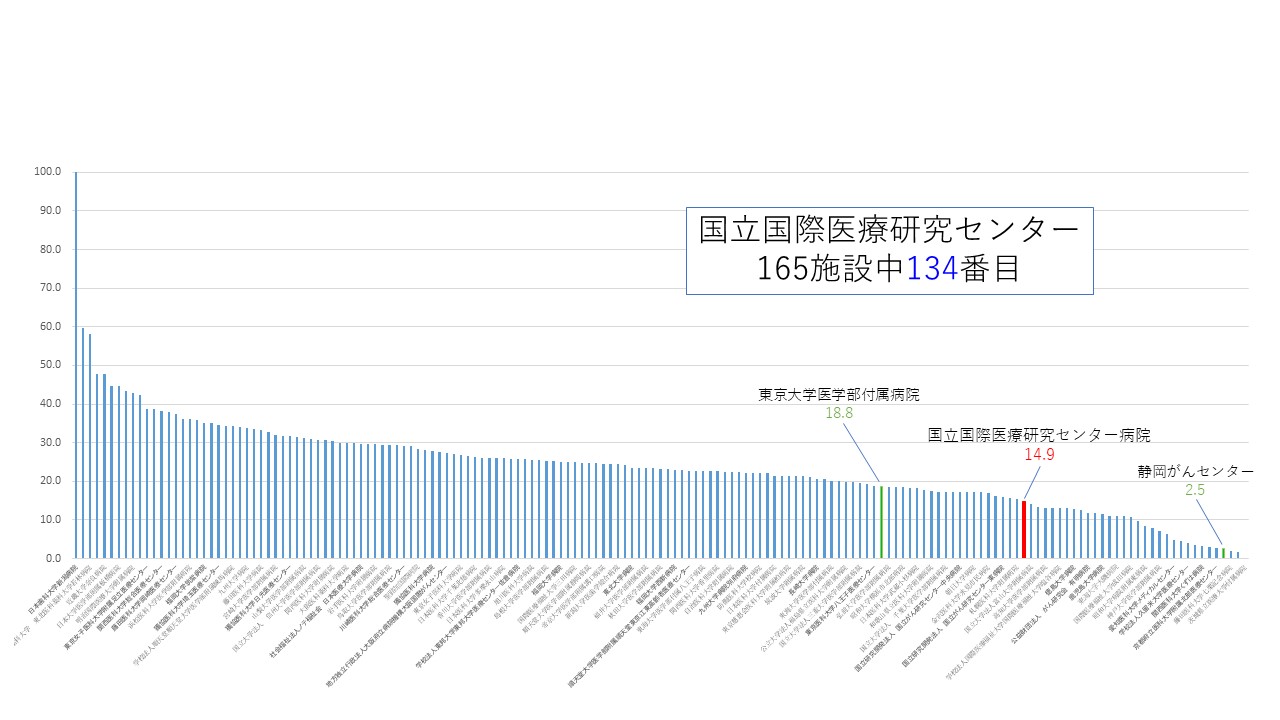Select the red data value 14.9
This screenshot has width=1280, height=720.
(x=1038, y=454)
